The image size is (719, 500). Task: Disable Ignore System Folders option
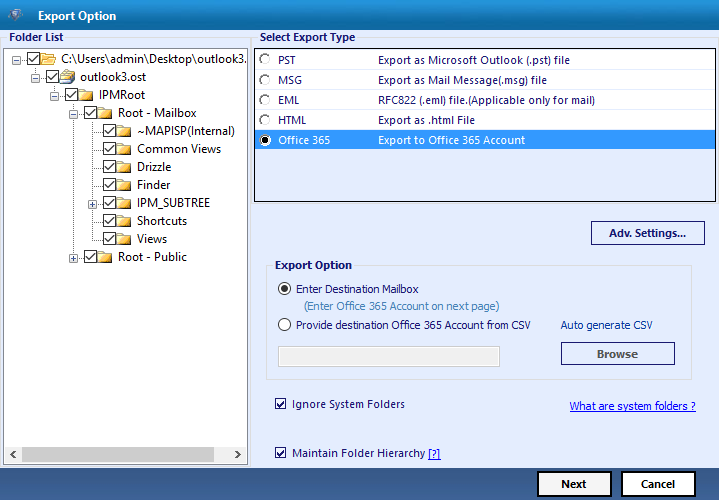click(280, 404)
